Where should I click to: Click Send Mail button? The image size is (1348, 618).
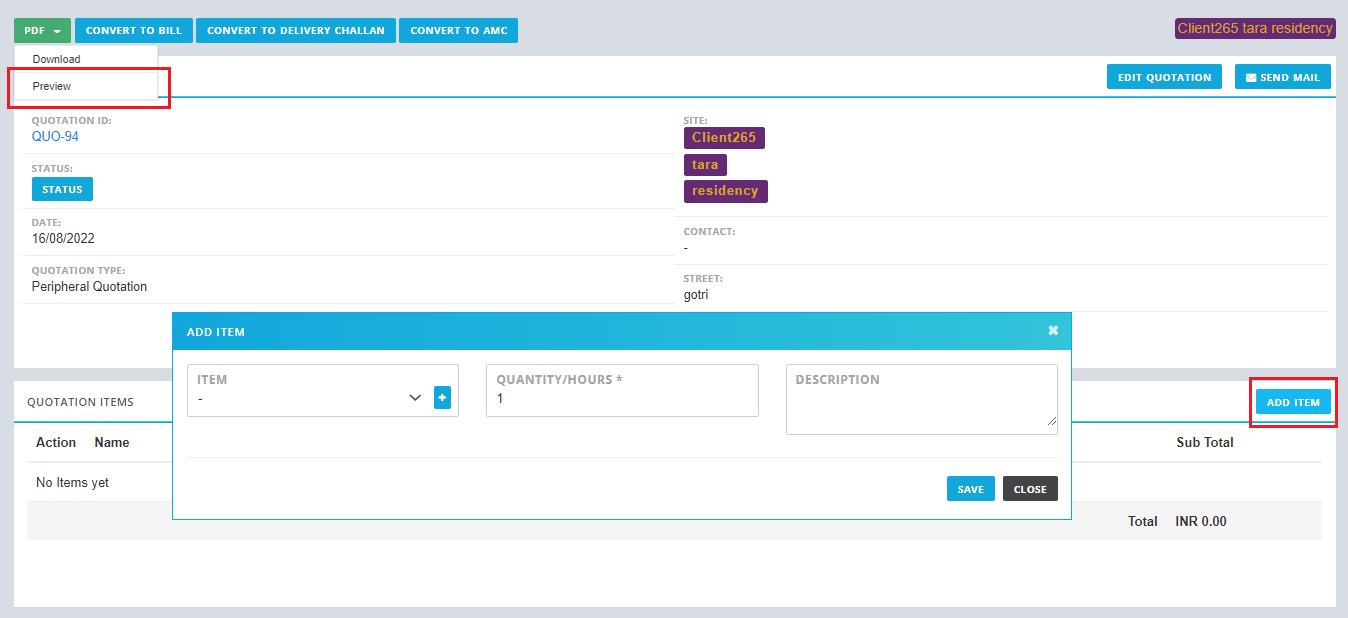tap(1283, 77)
